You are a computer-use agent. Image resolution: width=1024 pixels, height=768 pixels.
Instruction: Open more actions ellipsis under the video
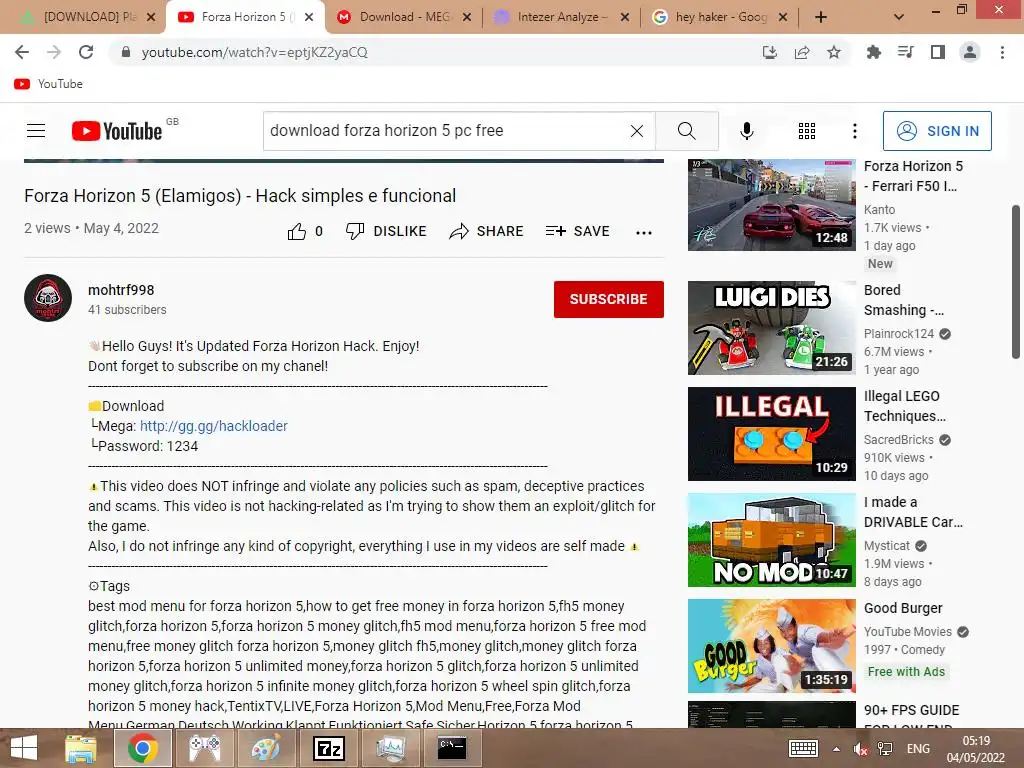[644, 232]
